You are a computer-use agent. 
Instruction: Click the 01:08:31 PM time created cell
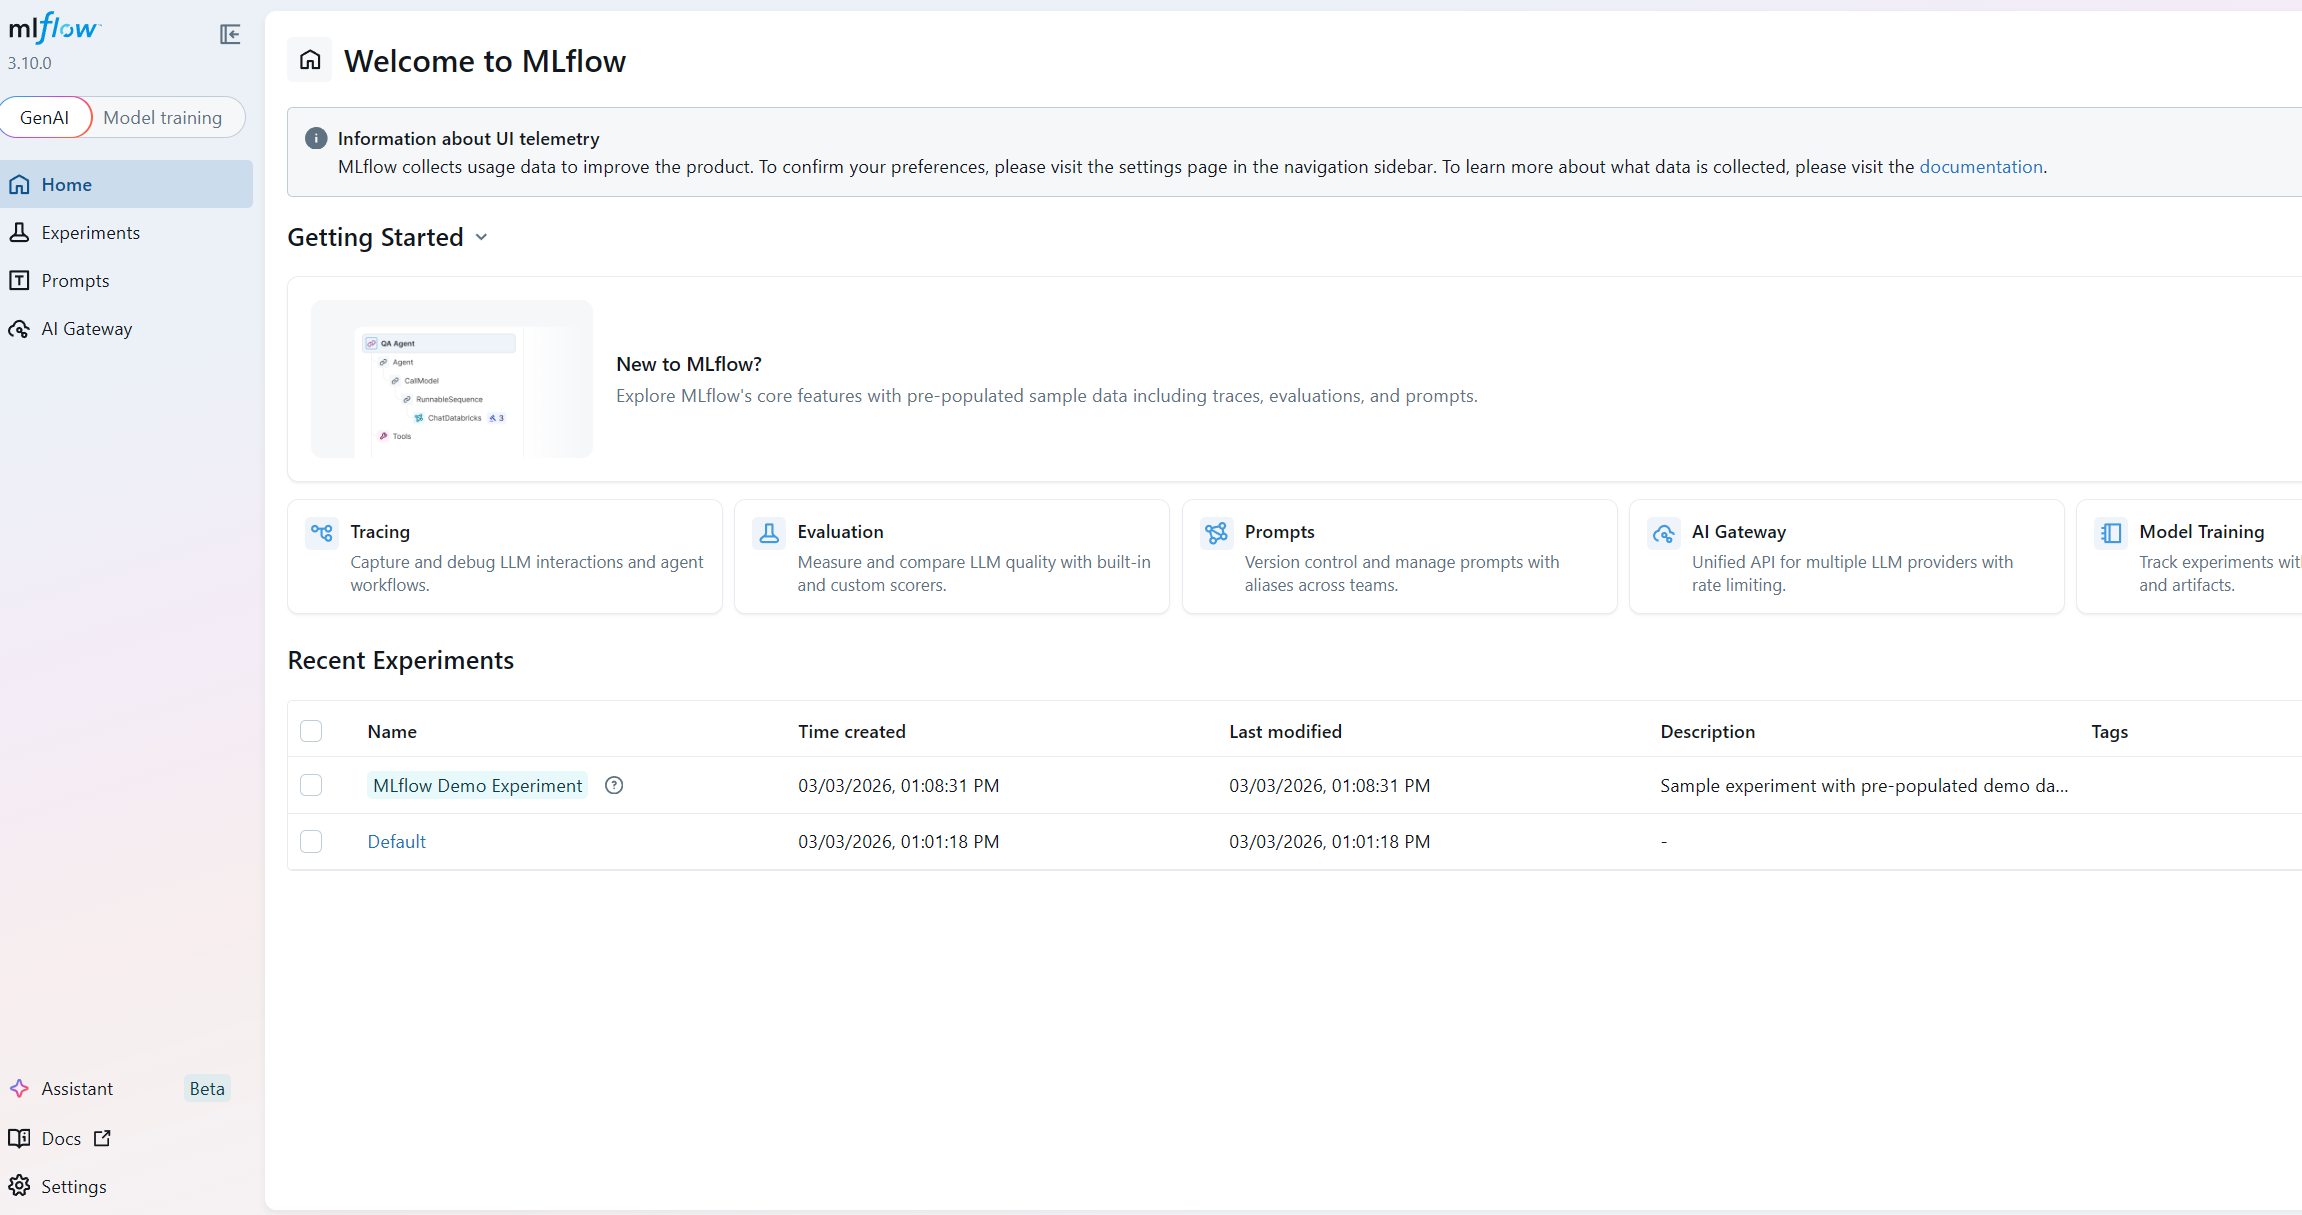coord(899,786)
